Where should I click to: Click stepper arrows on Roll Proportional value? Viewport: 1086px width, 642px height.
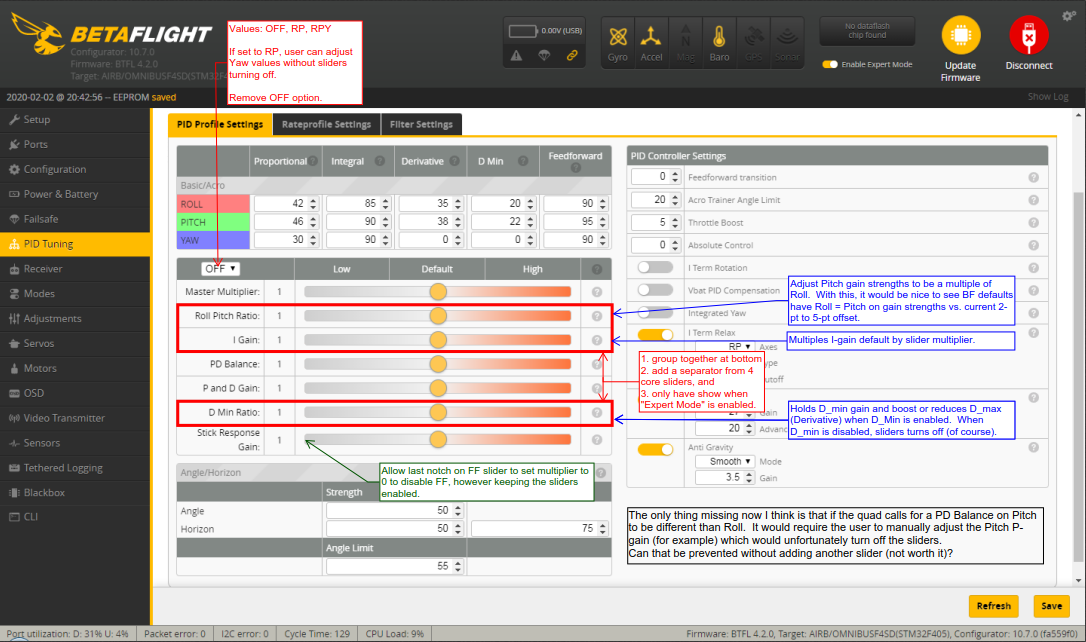click(313, 204)
